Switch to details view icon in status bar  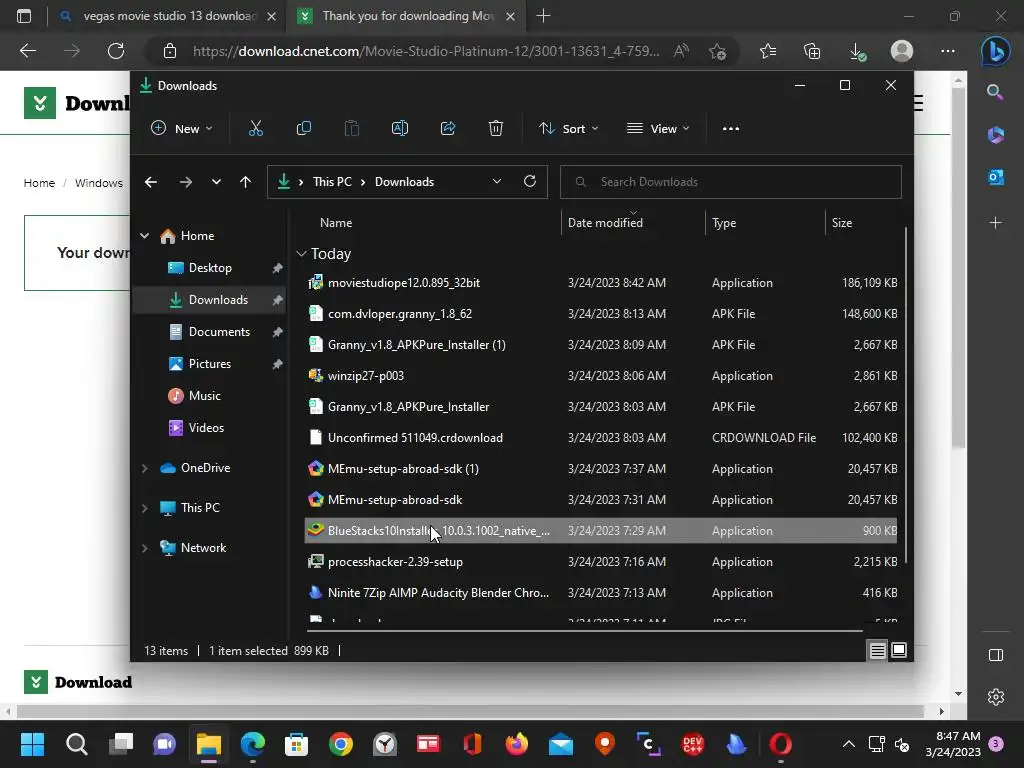pyautogui.click(x=877, y=650)
